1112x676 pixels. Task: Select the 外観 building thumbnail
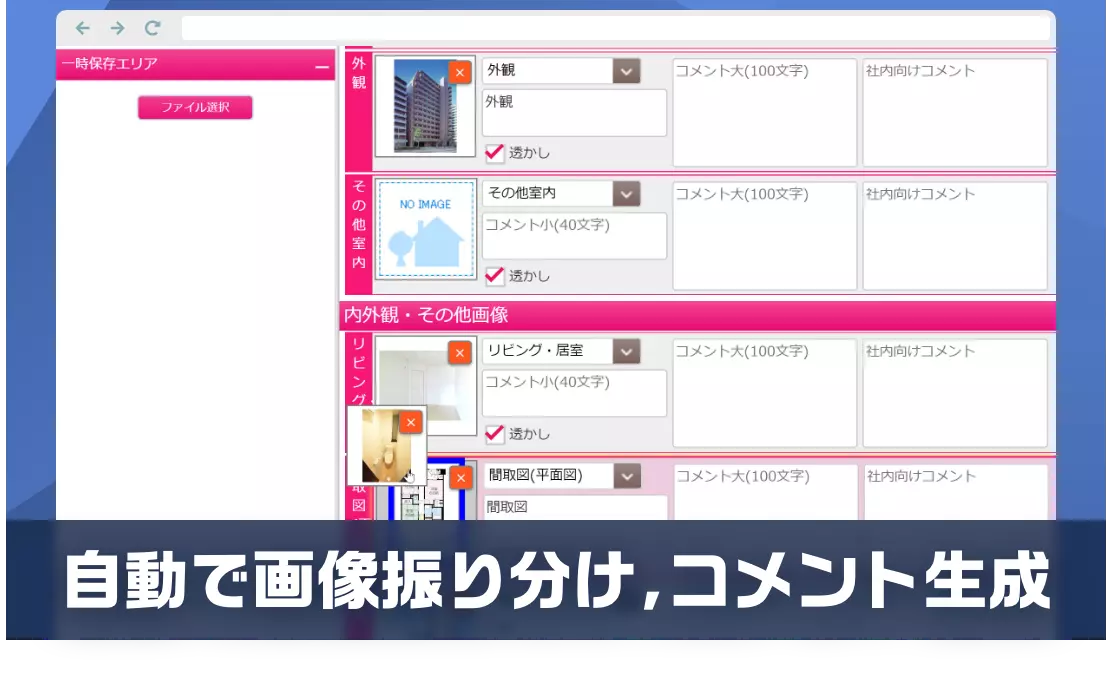[424, 106]
